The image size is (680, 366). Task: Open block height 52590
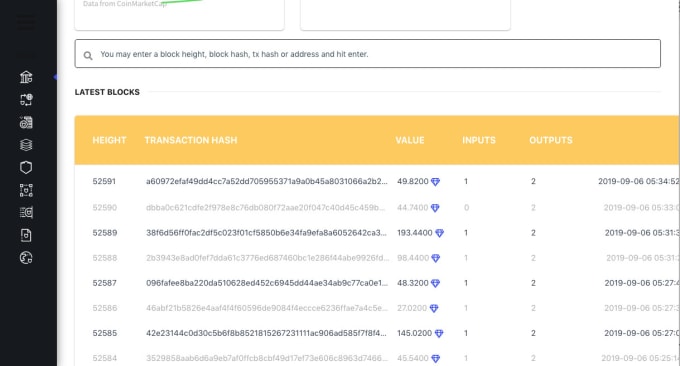(105, 208)
